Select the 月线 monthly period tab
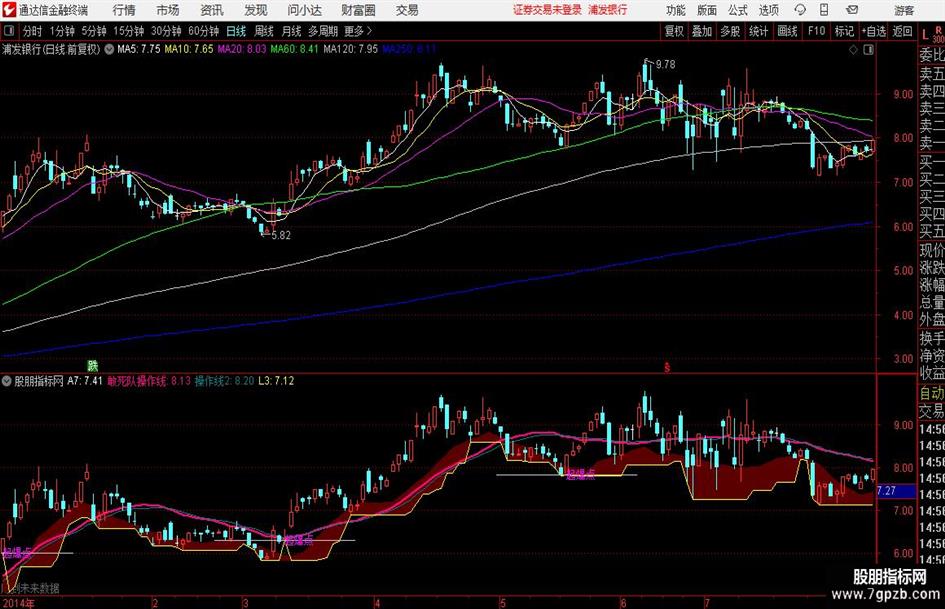 (x=292, y=31)
